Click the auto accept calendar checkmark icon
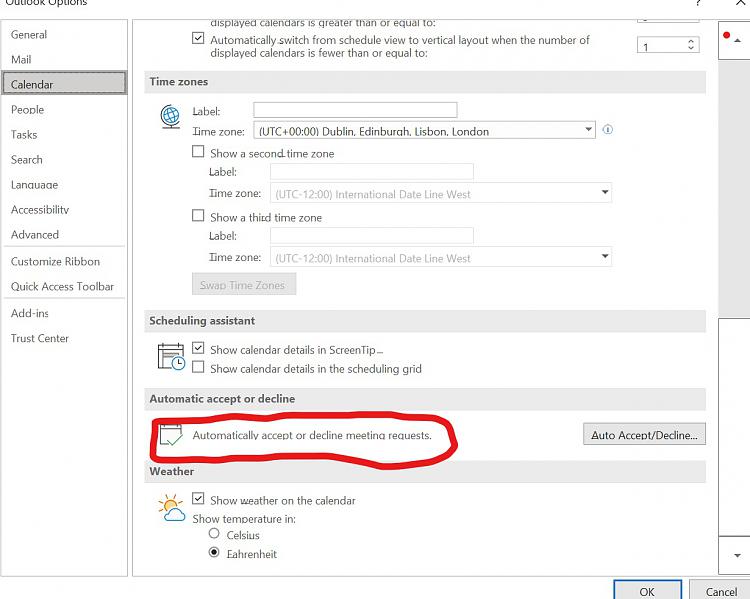 (x=171, y=435)
